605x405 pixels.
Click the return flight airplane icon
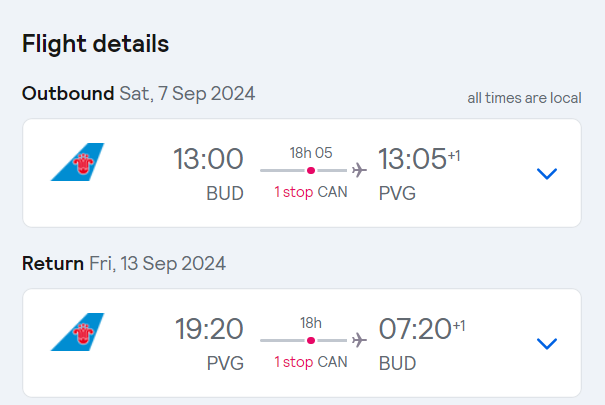pyautogui.click(x=359, y=340)
